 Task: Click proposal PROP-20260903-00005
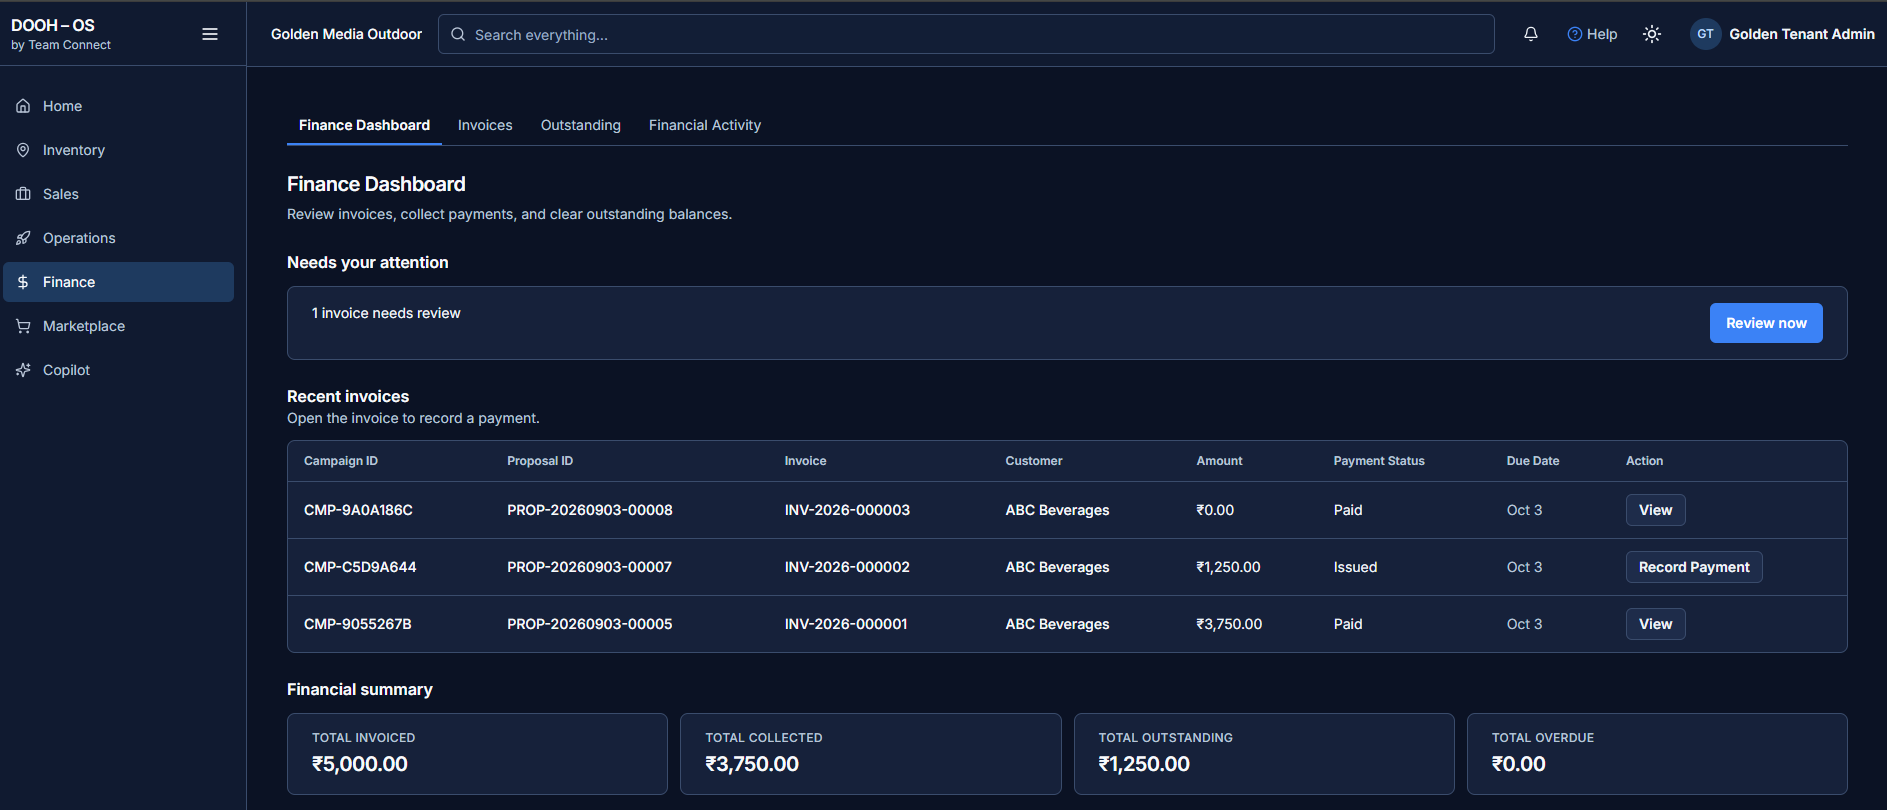point(590,624)
